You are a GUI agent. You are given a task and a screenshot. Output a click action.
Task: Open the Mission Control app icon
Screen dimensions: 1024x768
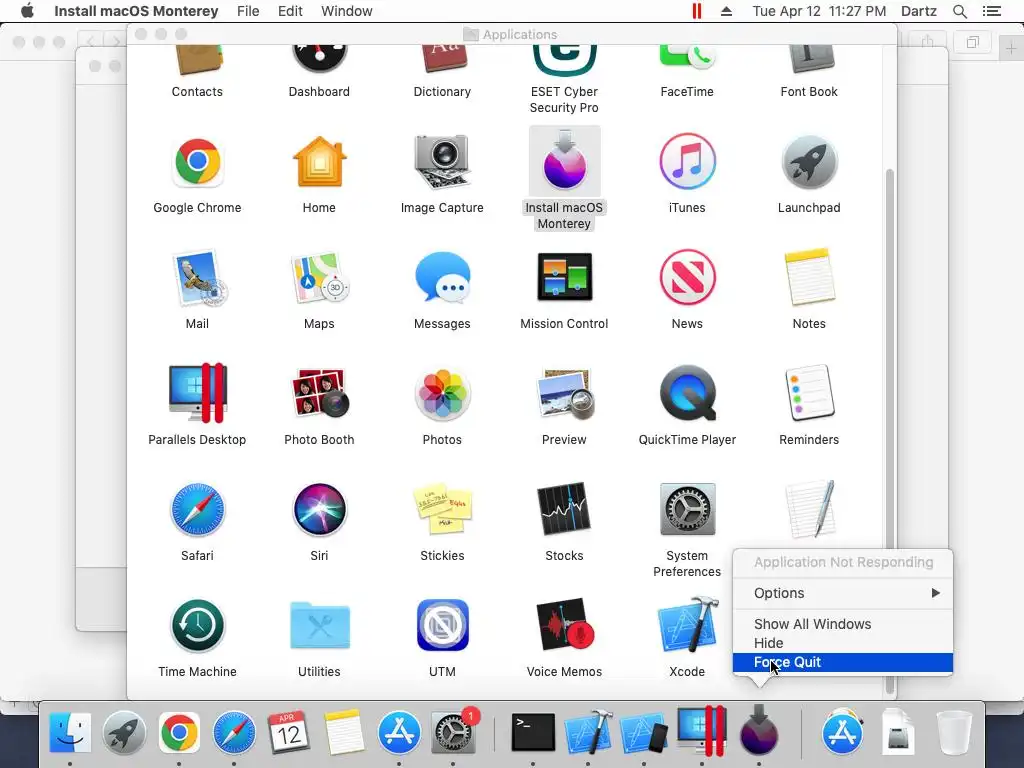(564, 278)
